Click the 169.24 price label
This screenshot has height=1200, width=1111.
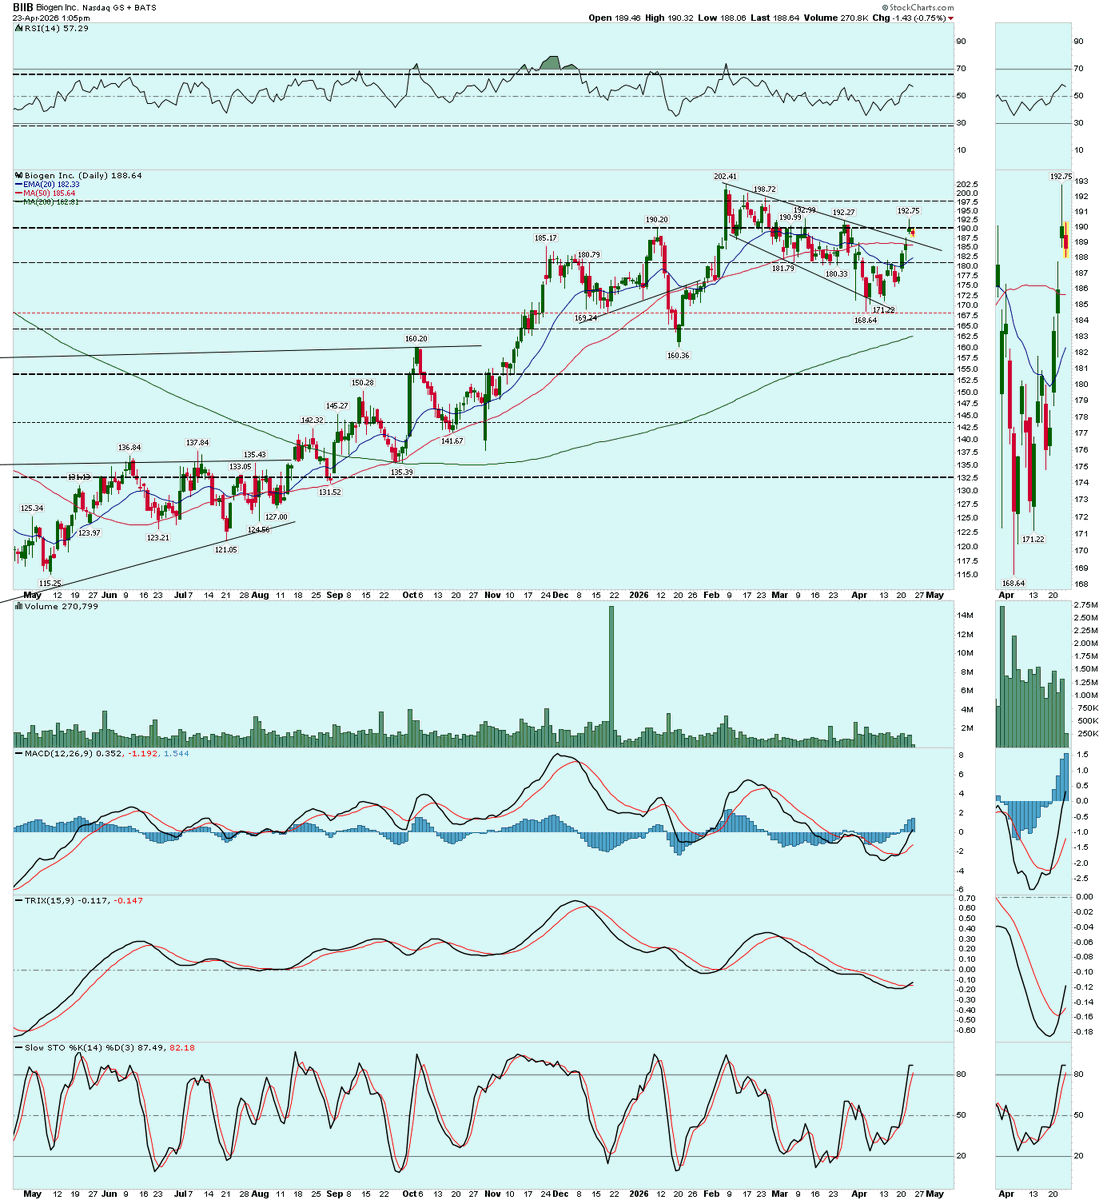coord(586,318)
